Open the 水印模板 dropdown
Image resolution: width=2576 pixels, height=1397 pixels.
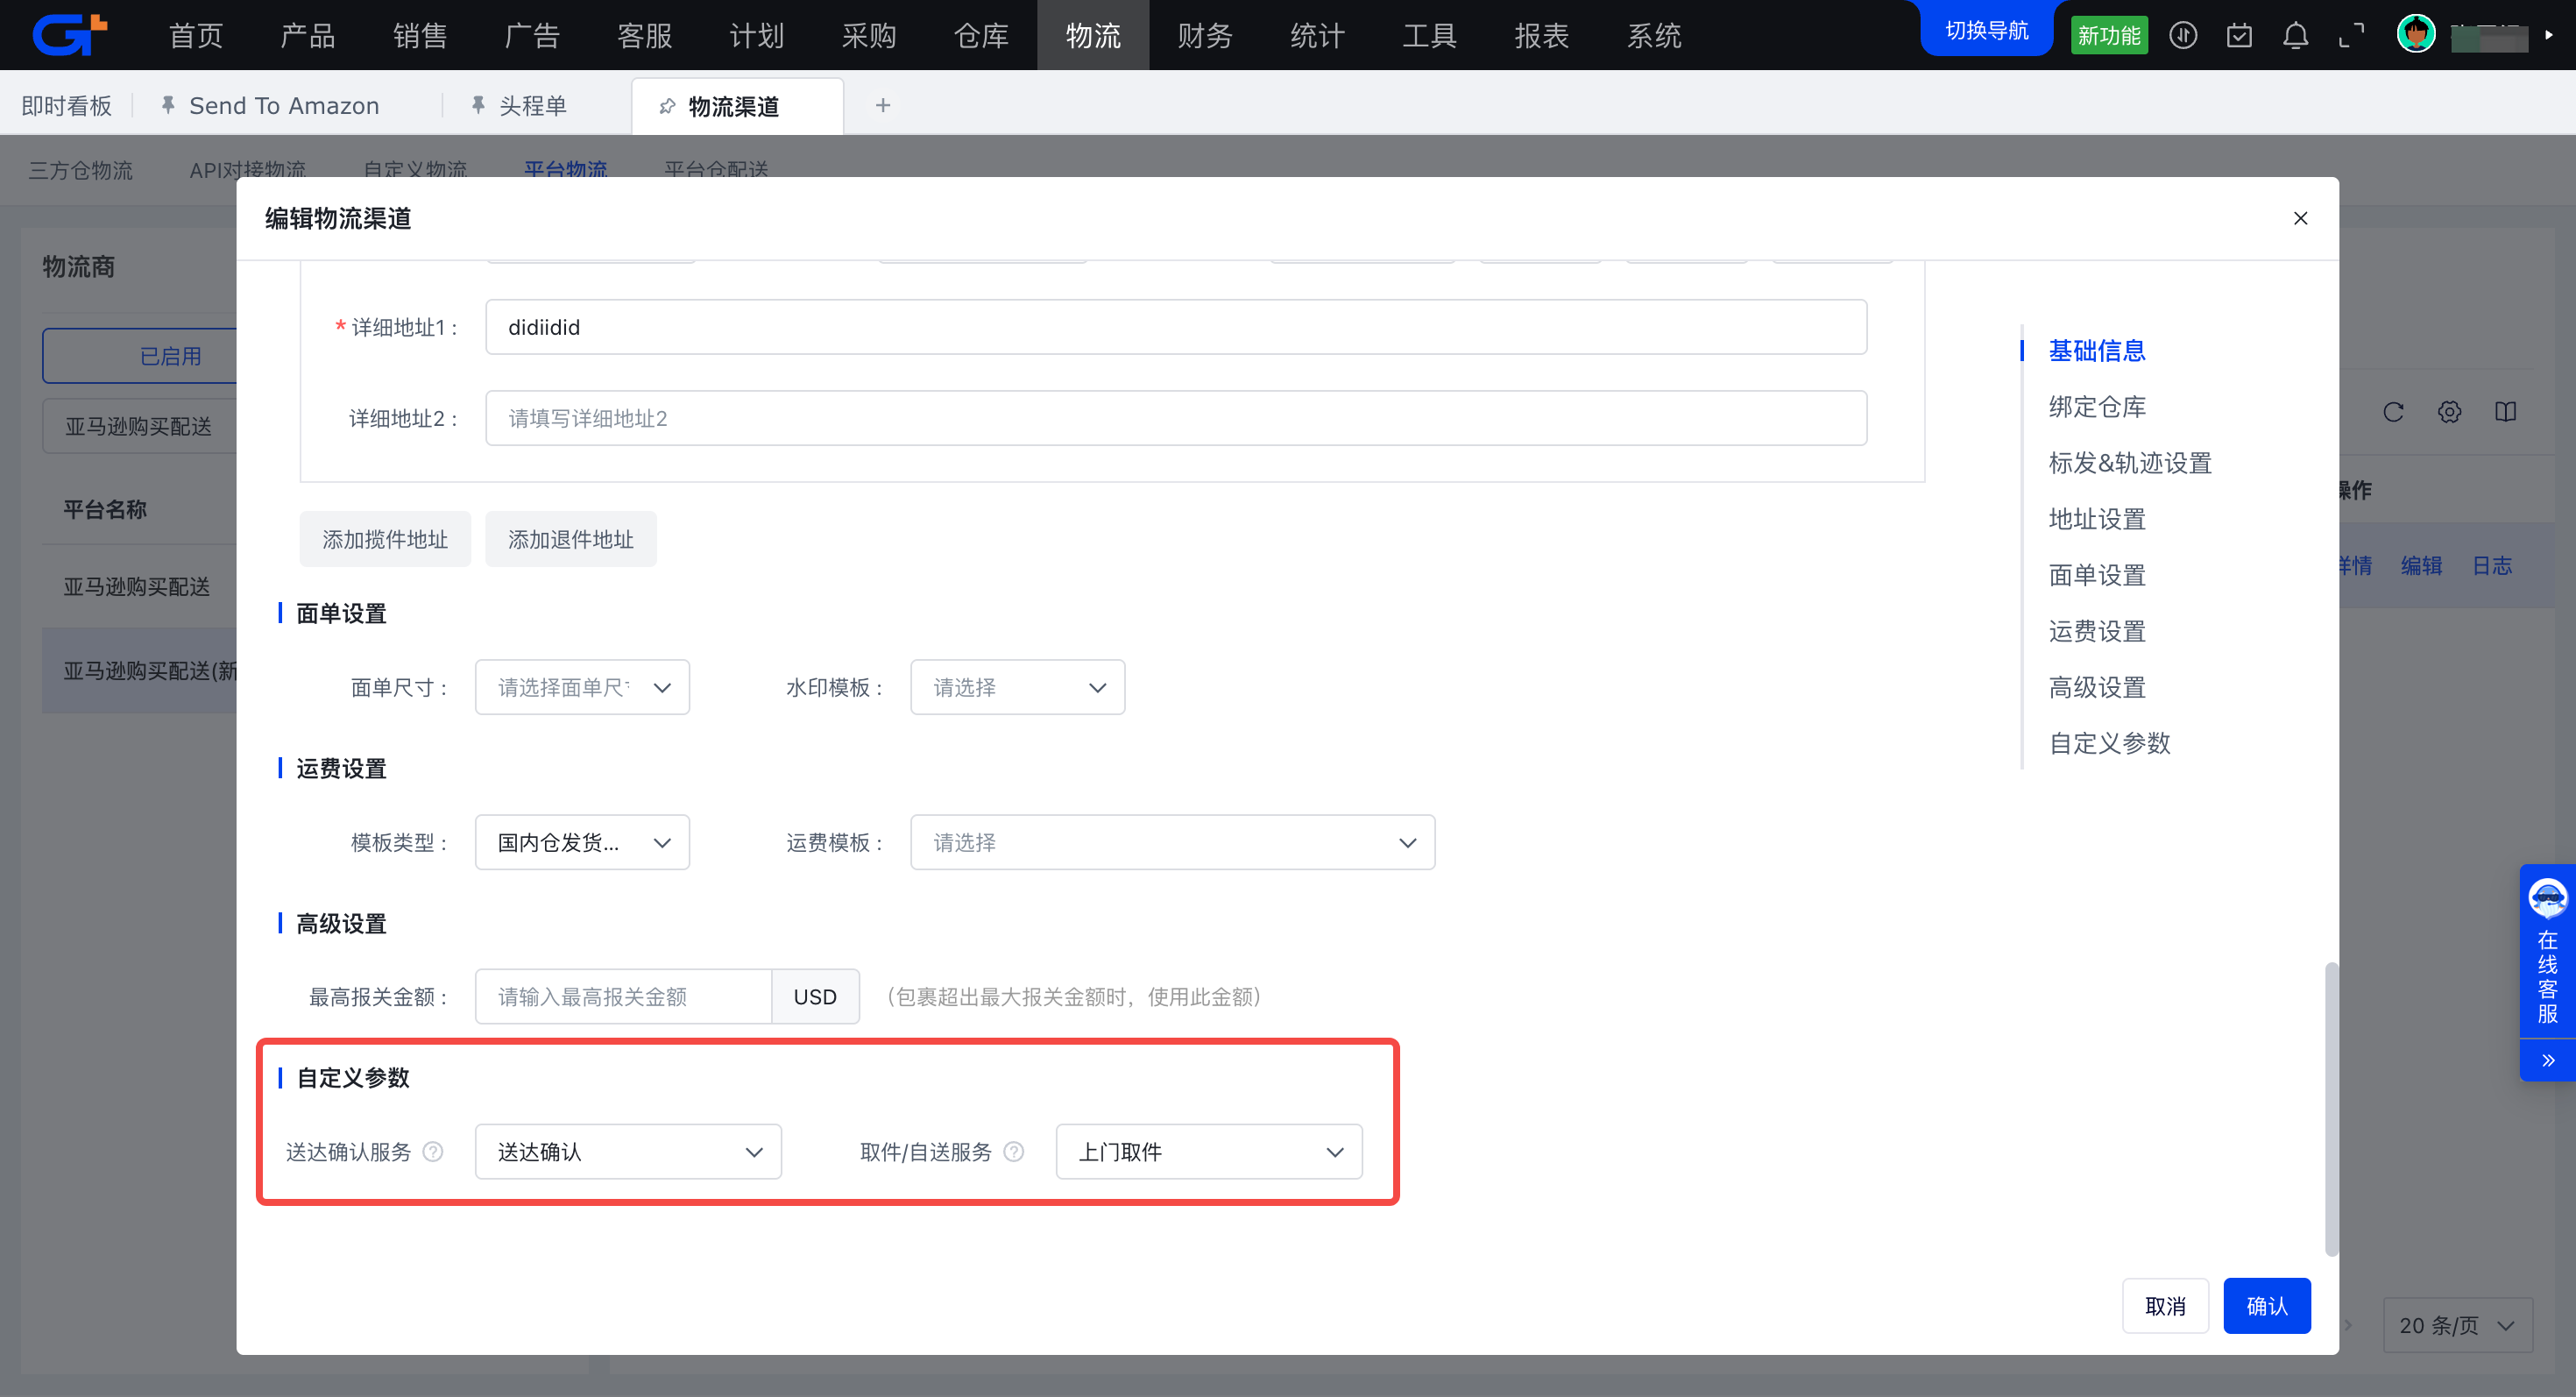[1017, 687]
